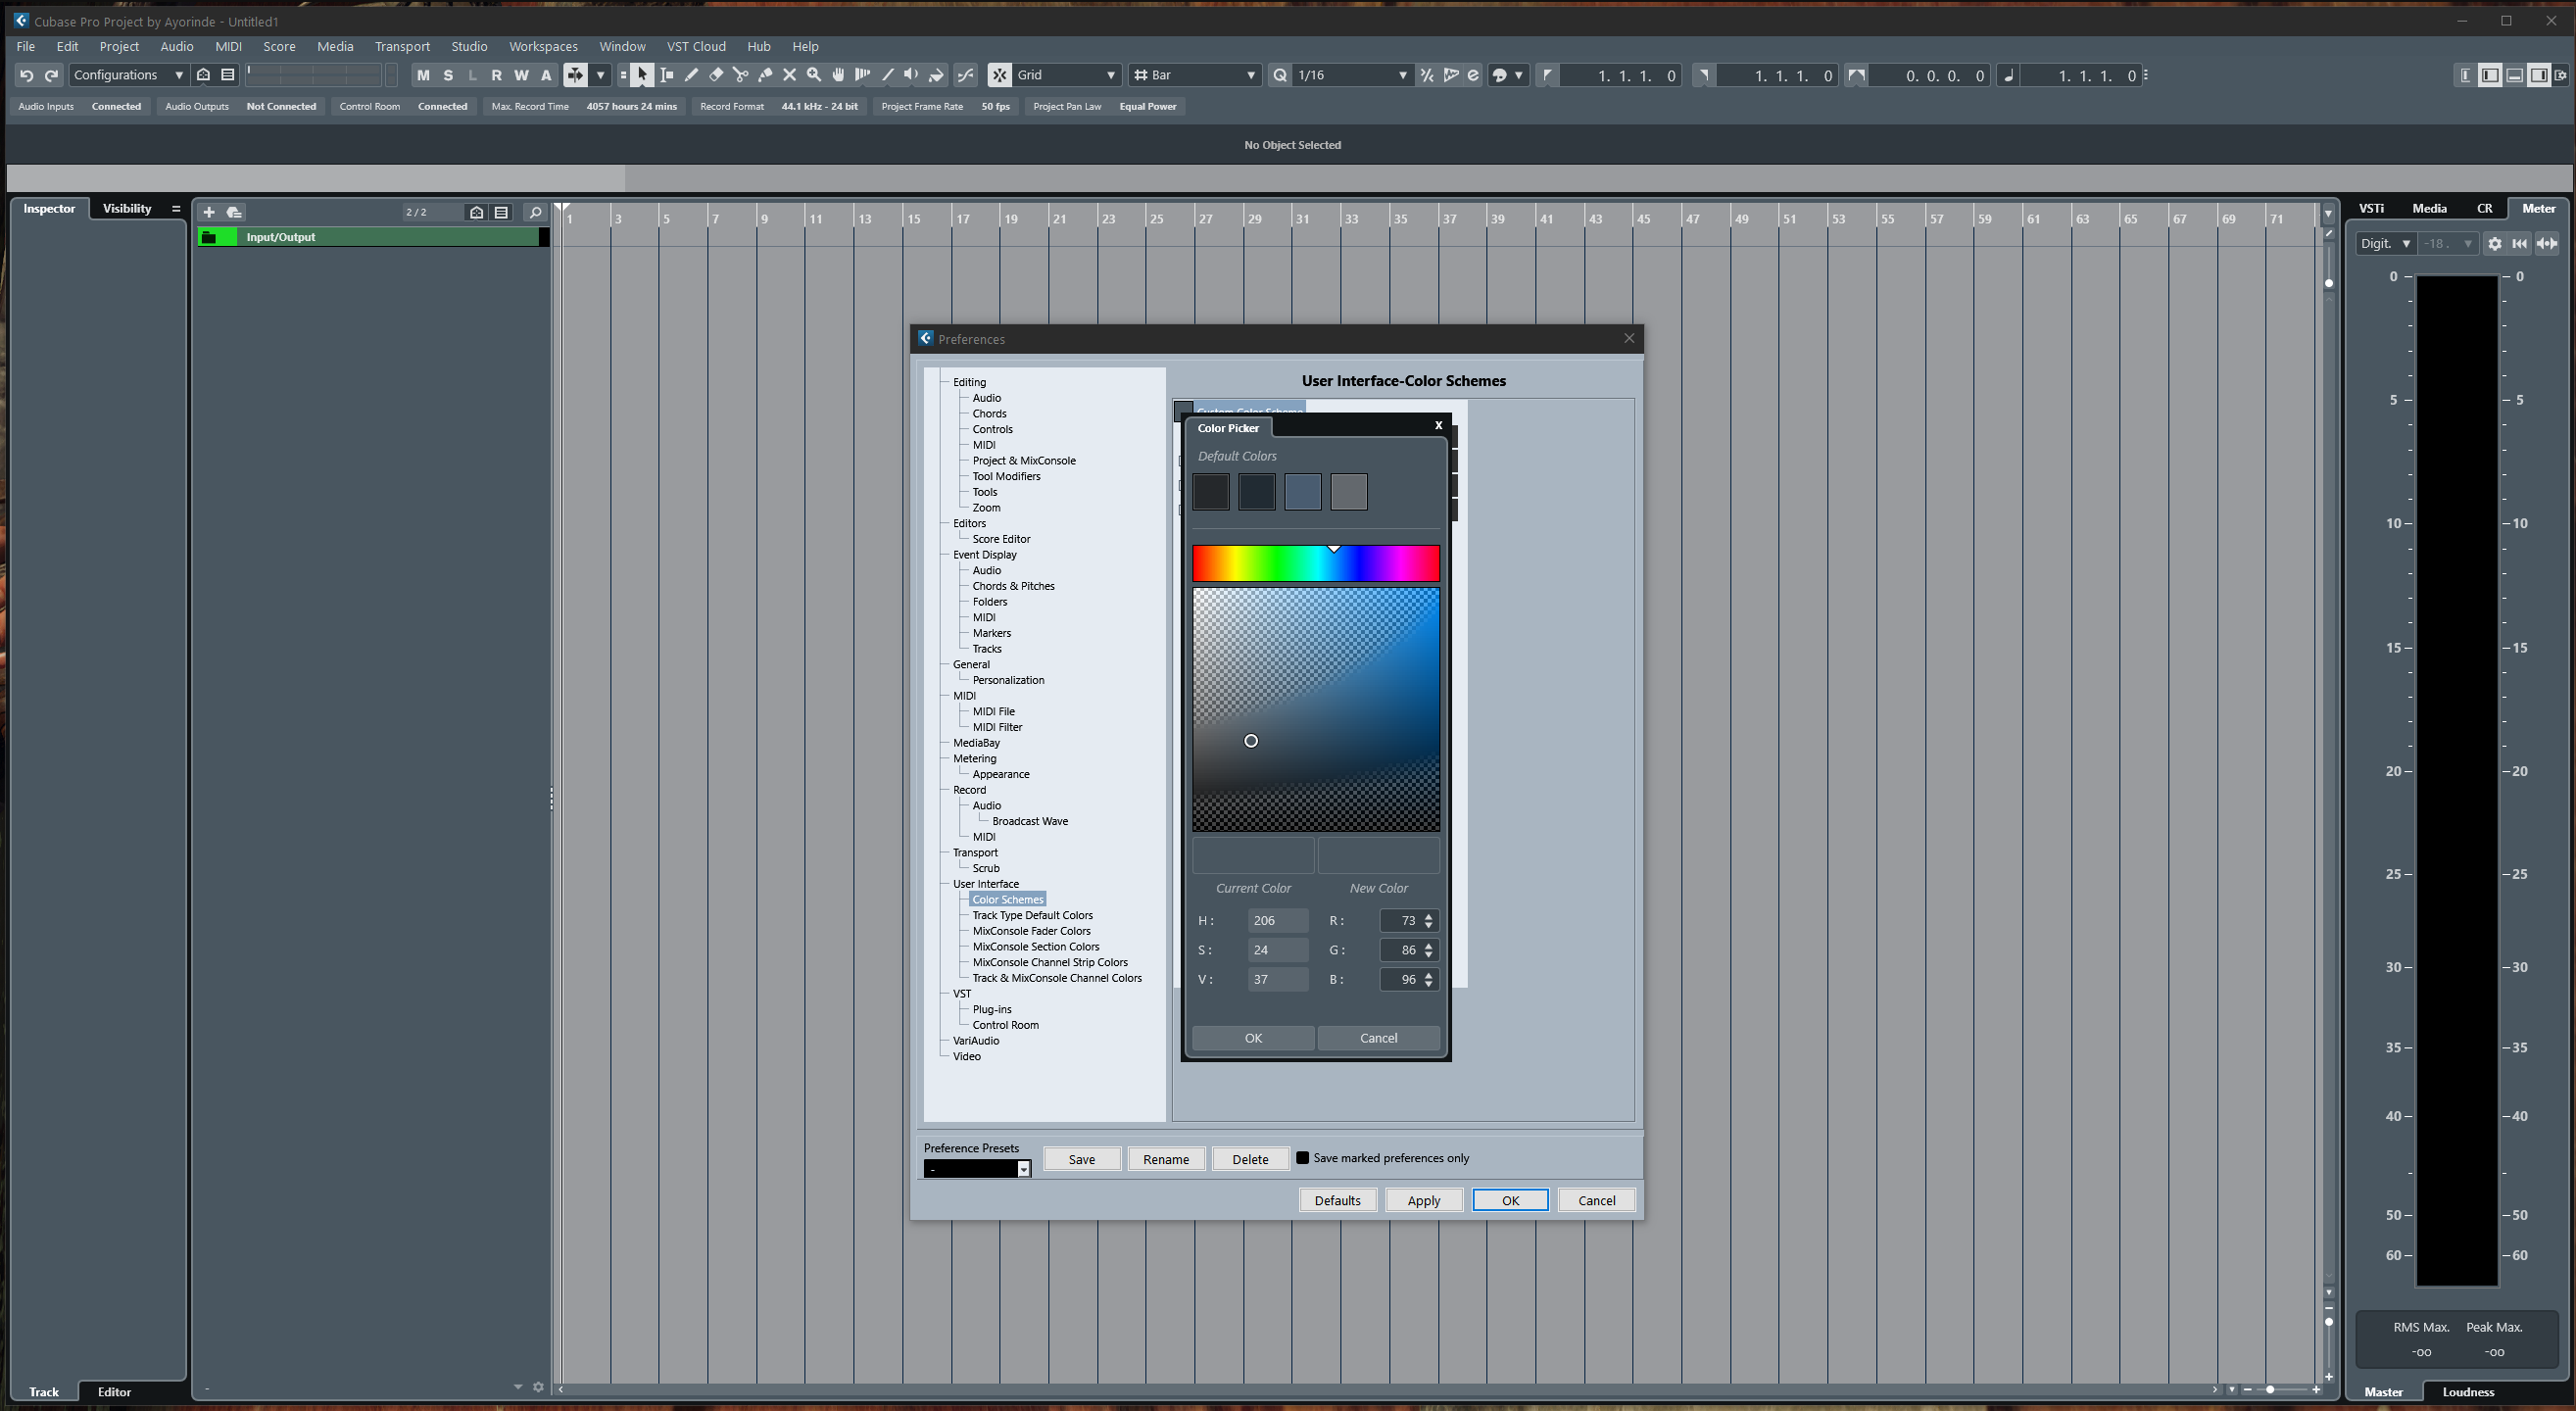This screenshot has width=2576, height=1411.
Task: Select the Glue tool
Action: [x=765, y=75]
